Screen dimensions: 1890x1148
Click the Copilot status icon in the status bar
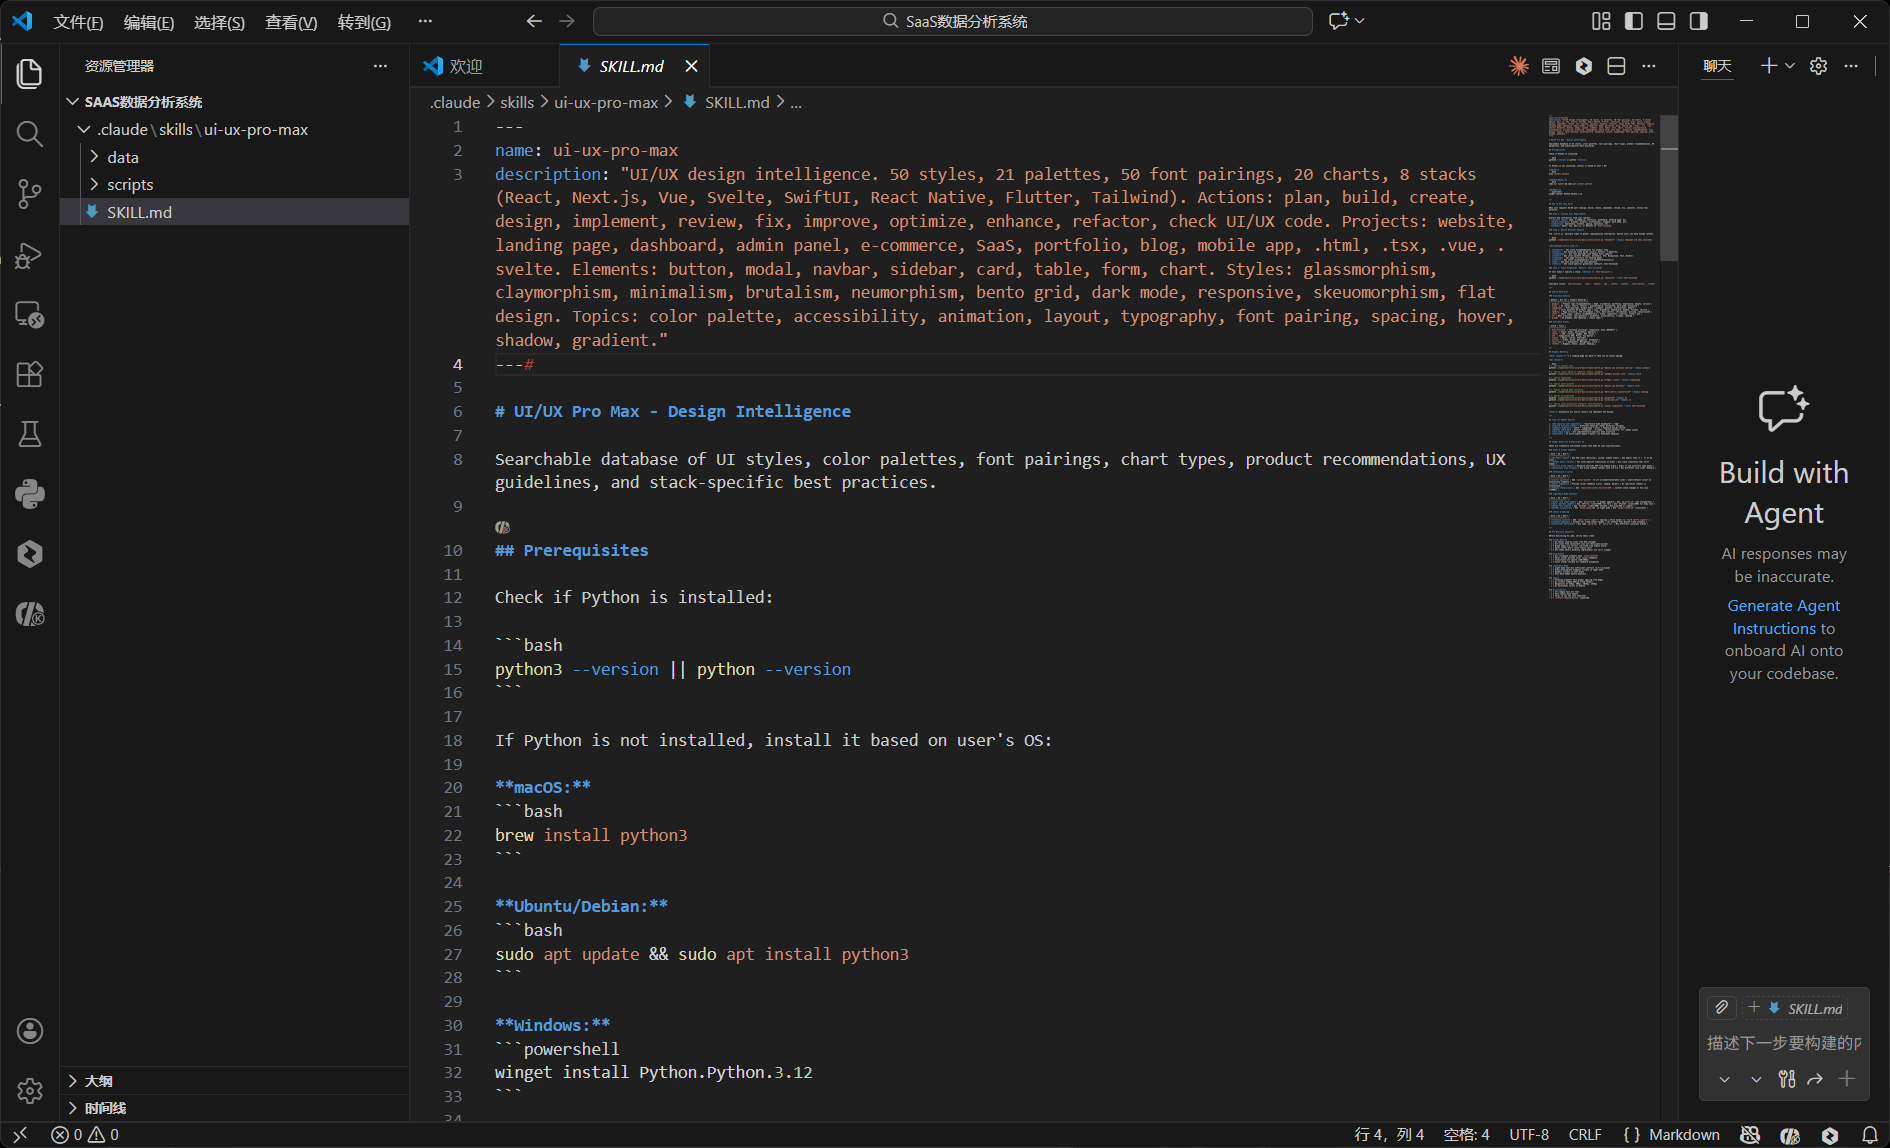tap(1750, 1135)
